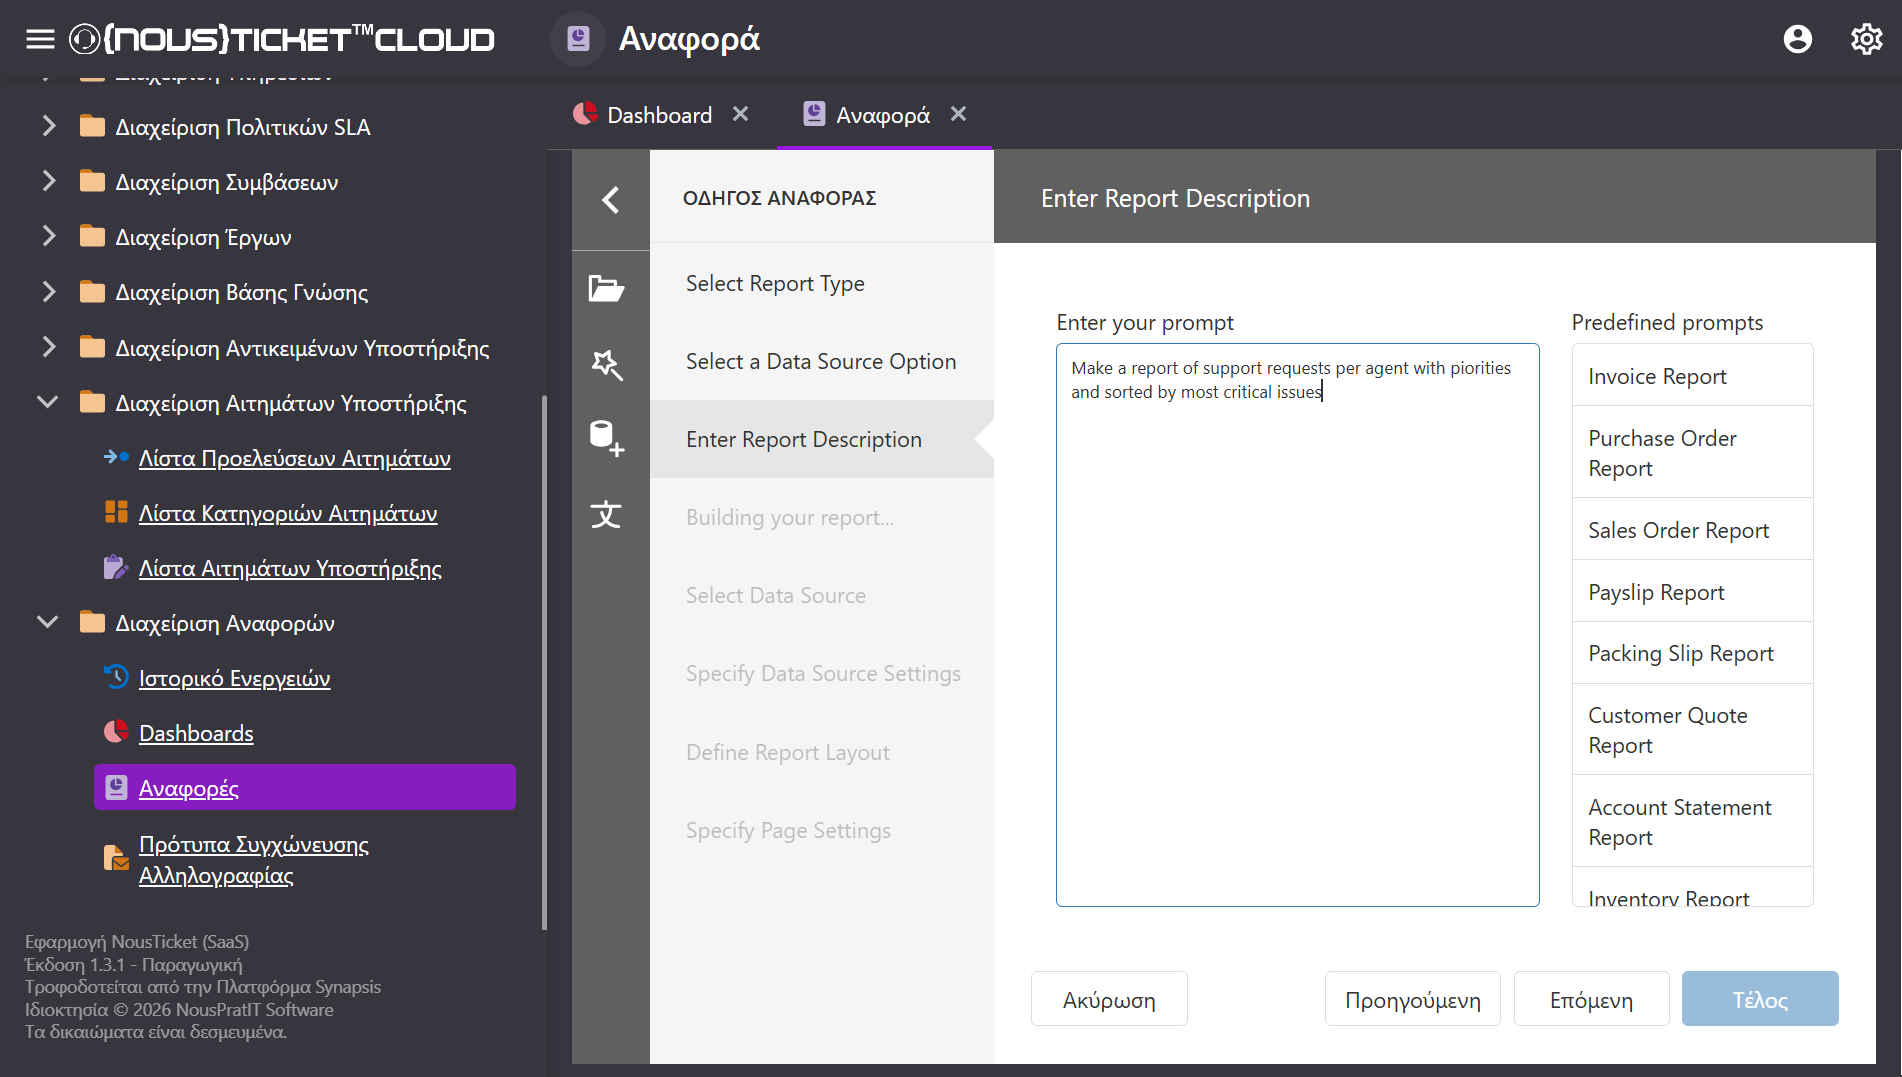The height and width of the screenshot is (1077, 1902).
Task: Expand Διαχείριση Συμβάσεων chevron
Action: click(x=48, y=181)
